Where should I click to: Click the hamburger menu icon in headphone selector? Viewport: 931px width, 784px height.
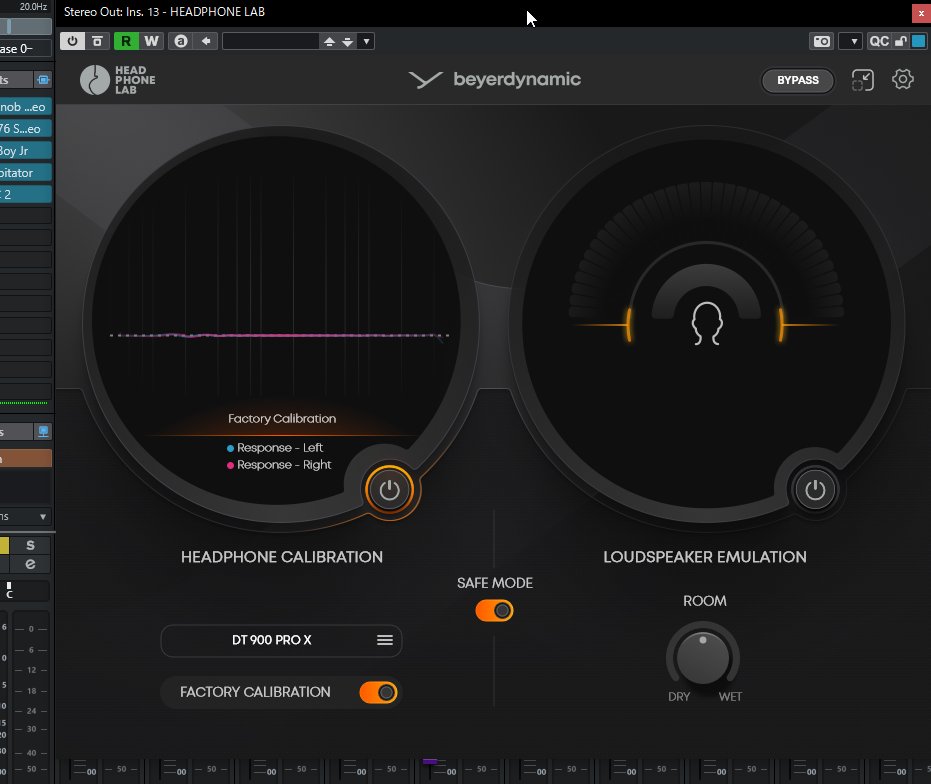[x=385, y=640]
